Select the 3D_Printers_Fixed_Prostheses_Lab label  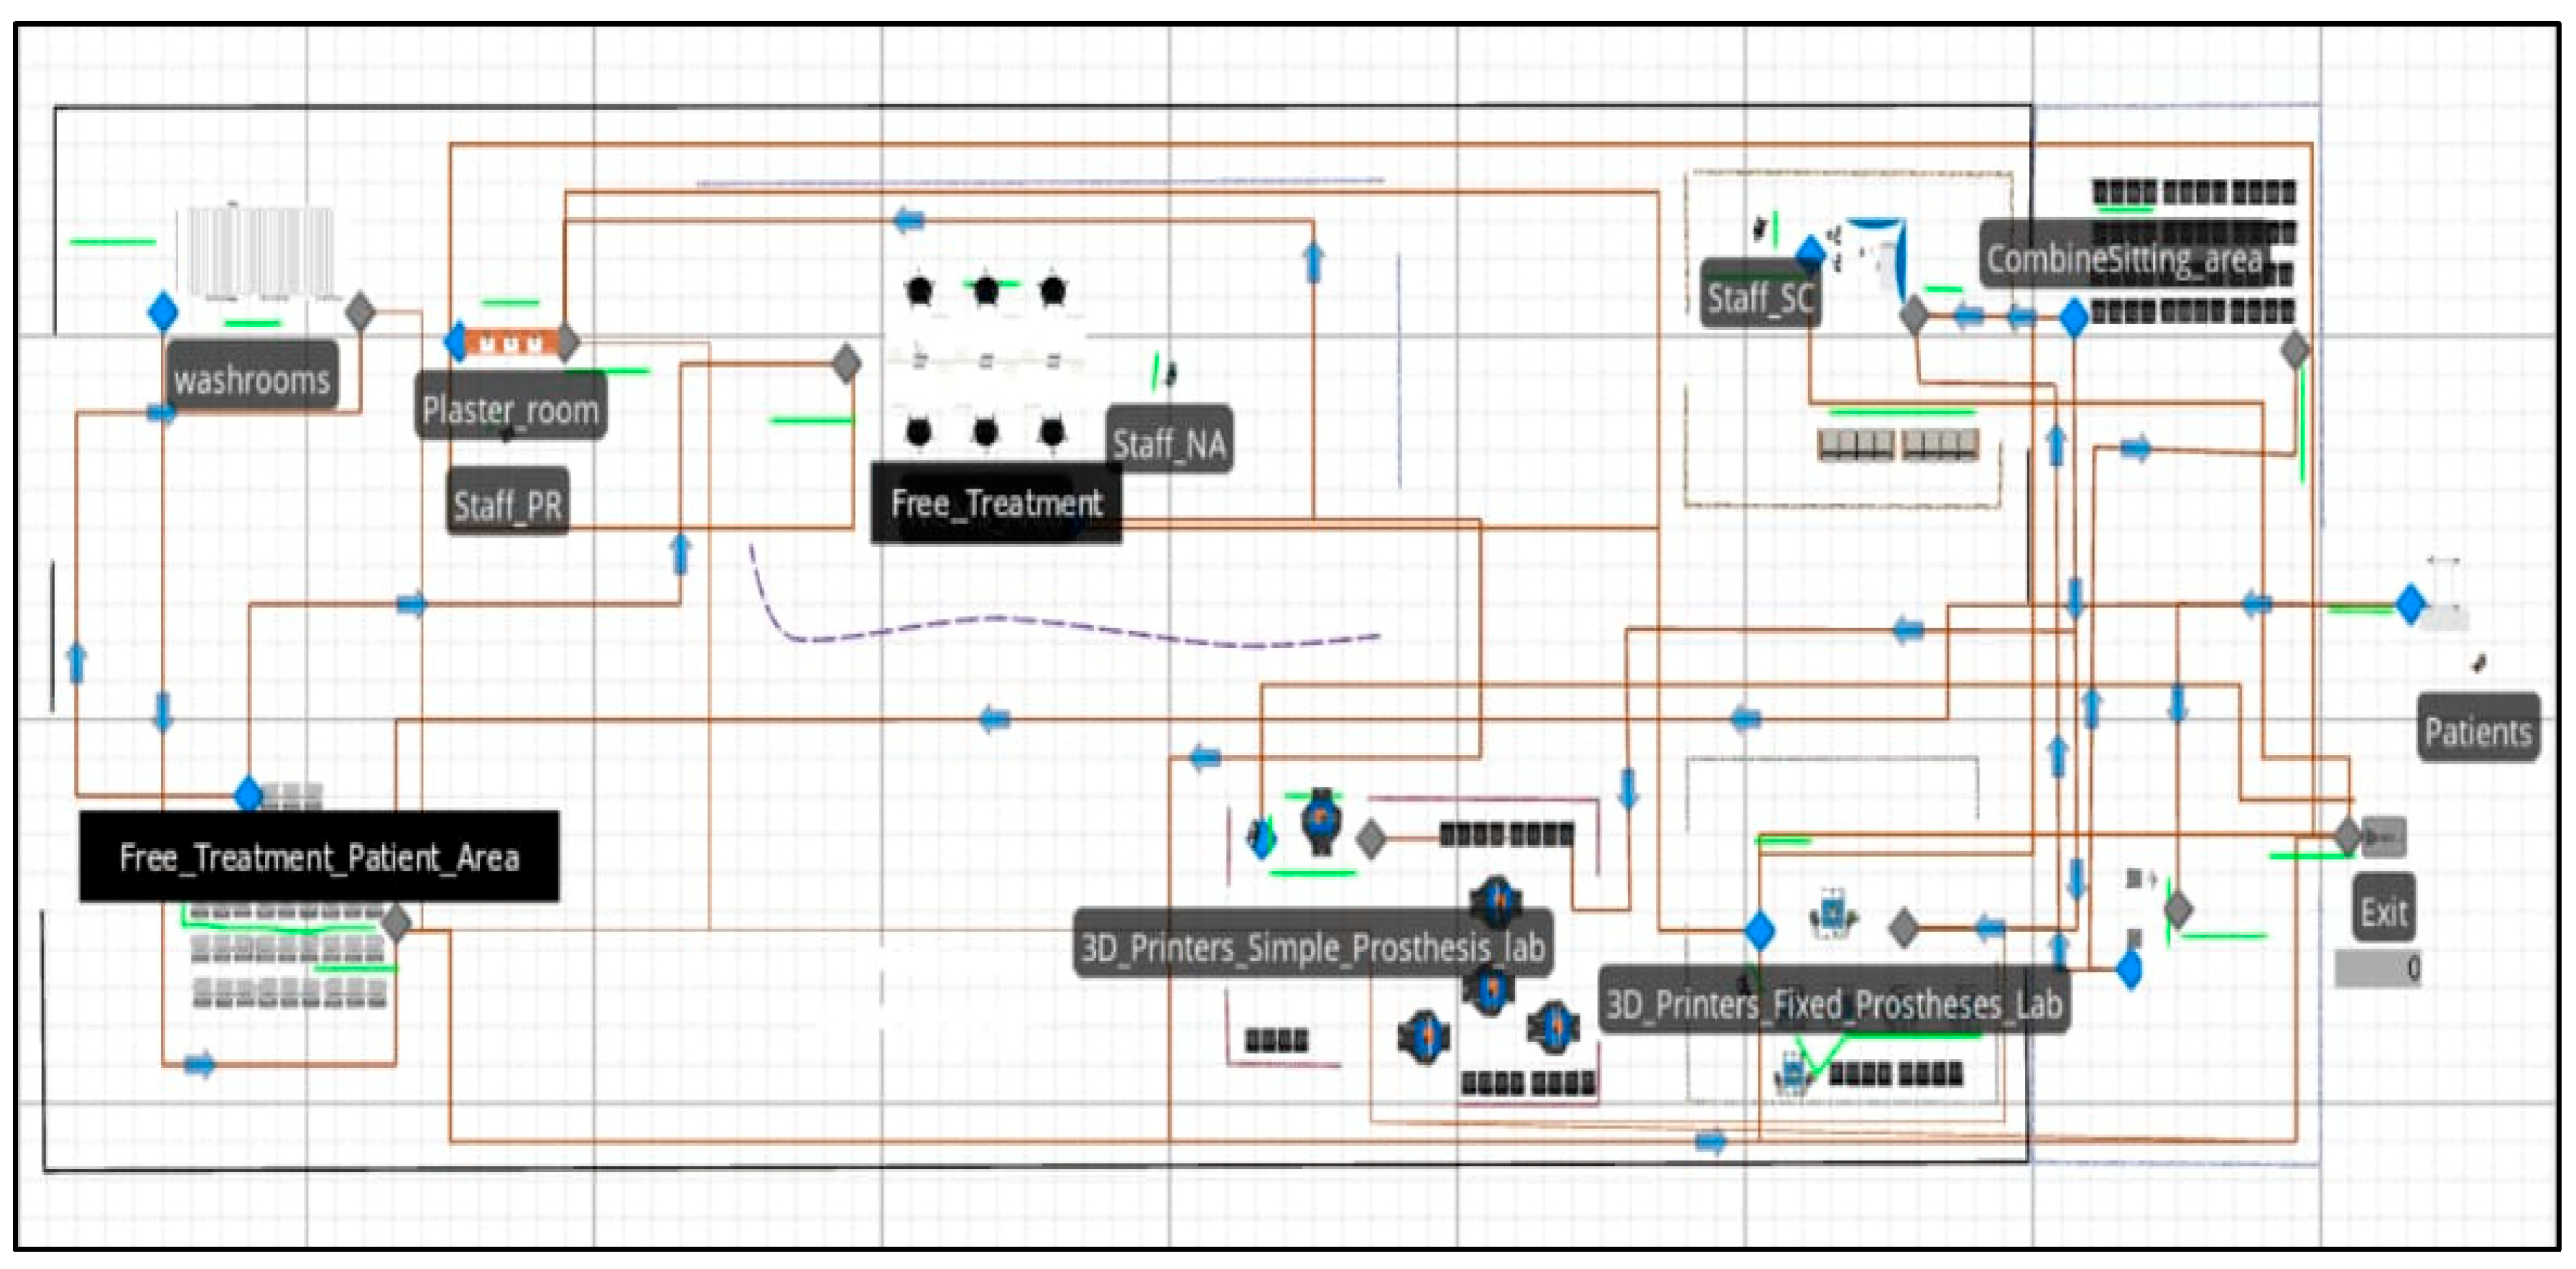(1833, 1002)
